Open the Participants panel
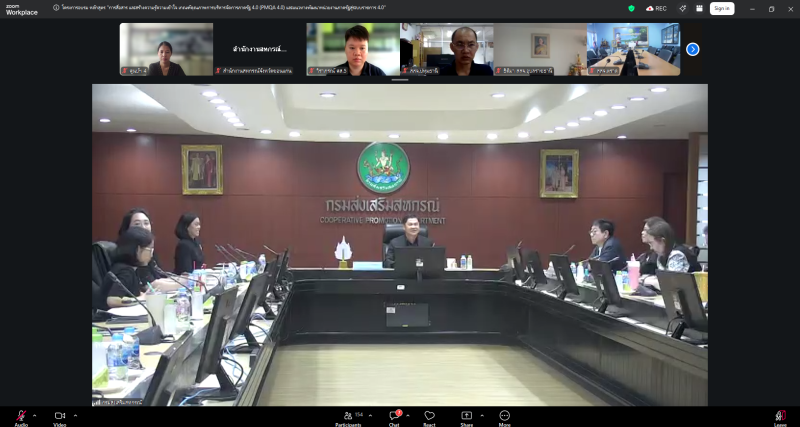This screenshot has width=800, height=427. [x=349, y=416]
